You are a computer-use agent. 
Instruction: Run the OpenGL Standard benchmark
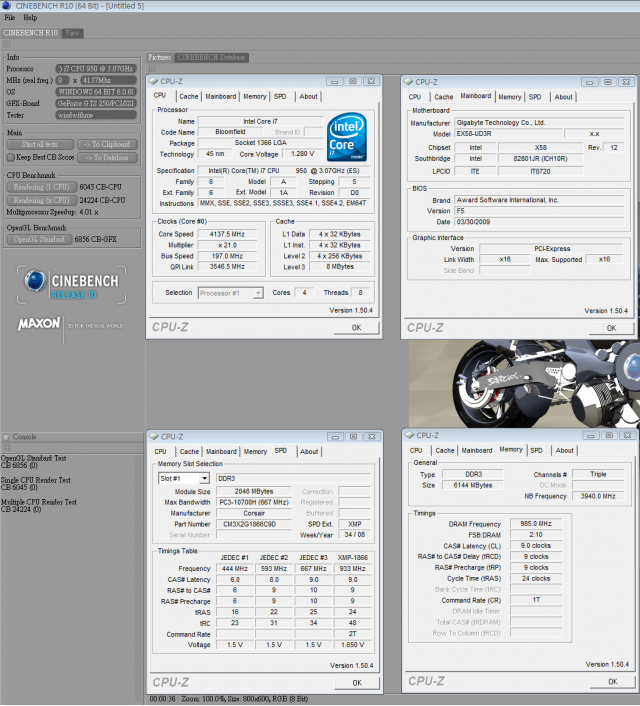click(39, 239)
